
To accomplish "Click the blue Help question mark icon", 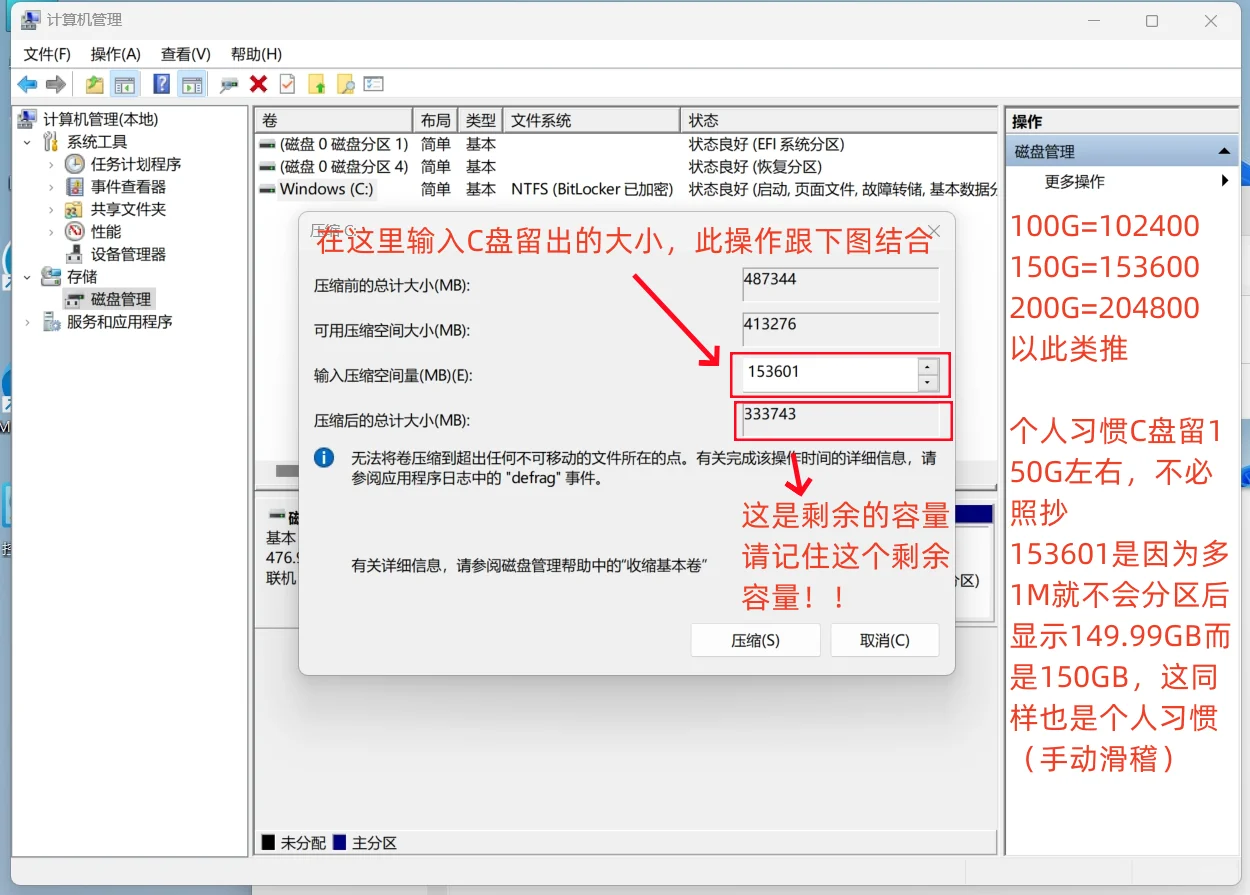I will pyautogui.click(x=161, y=85).
